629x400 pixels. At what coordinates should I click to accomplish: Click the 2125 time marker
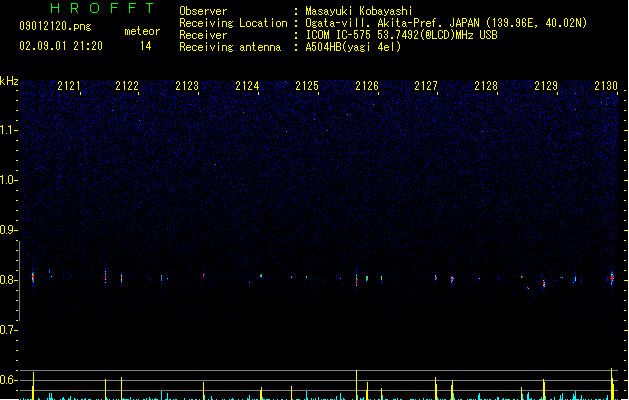pos(307,86)
